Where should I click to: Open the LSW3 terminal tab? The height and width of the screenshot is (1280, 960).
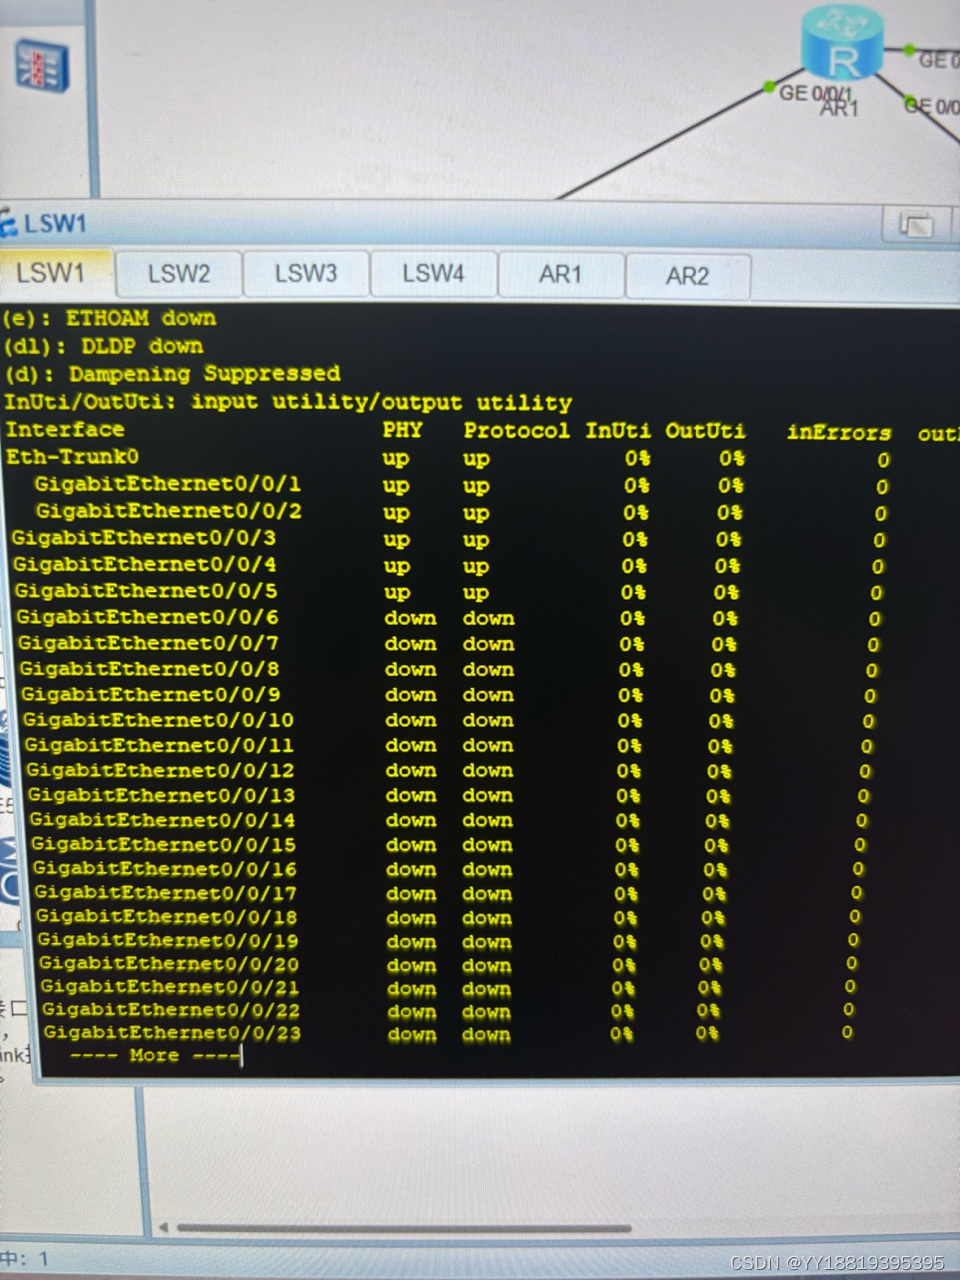(x=306, y=273)
